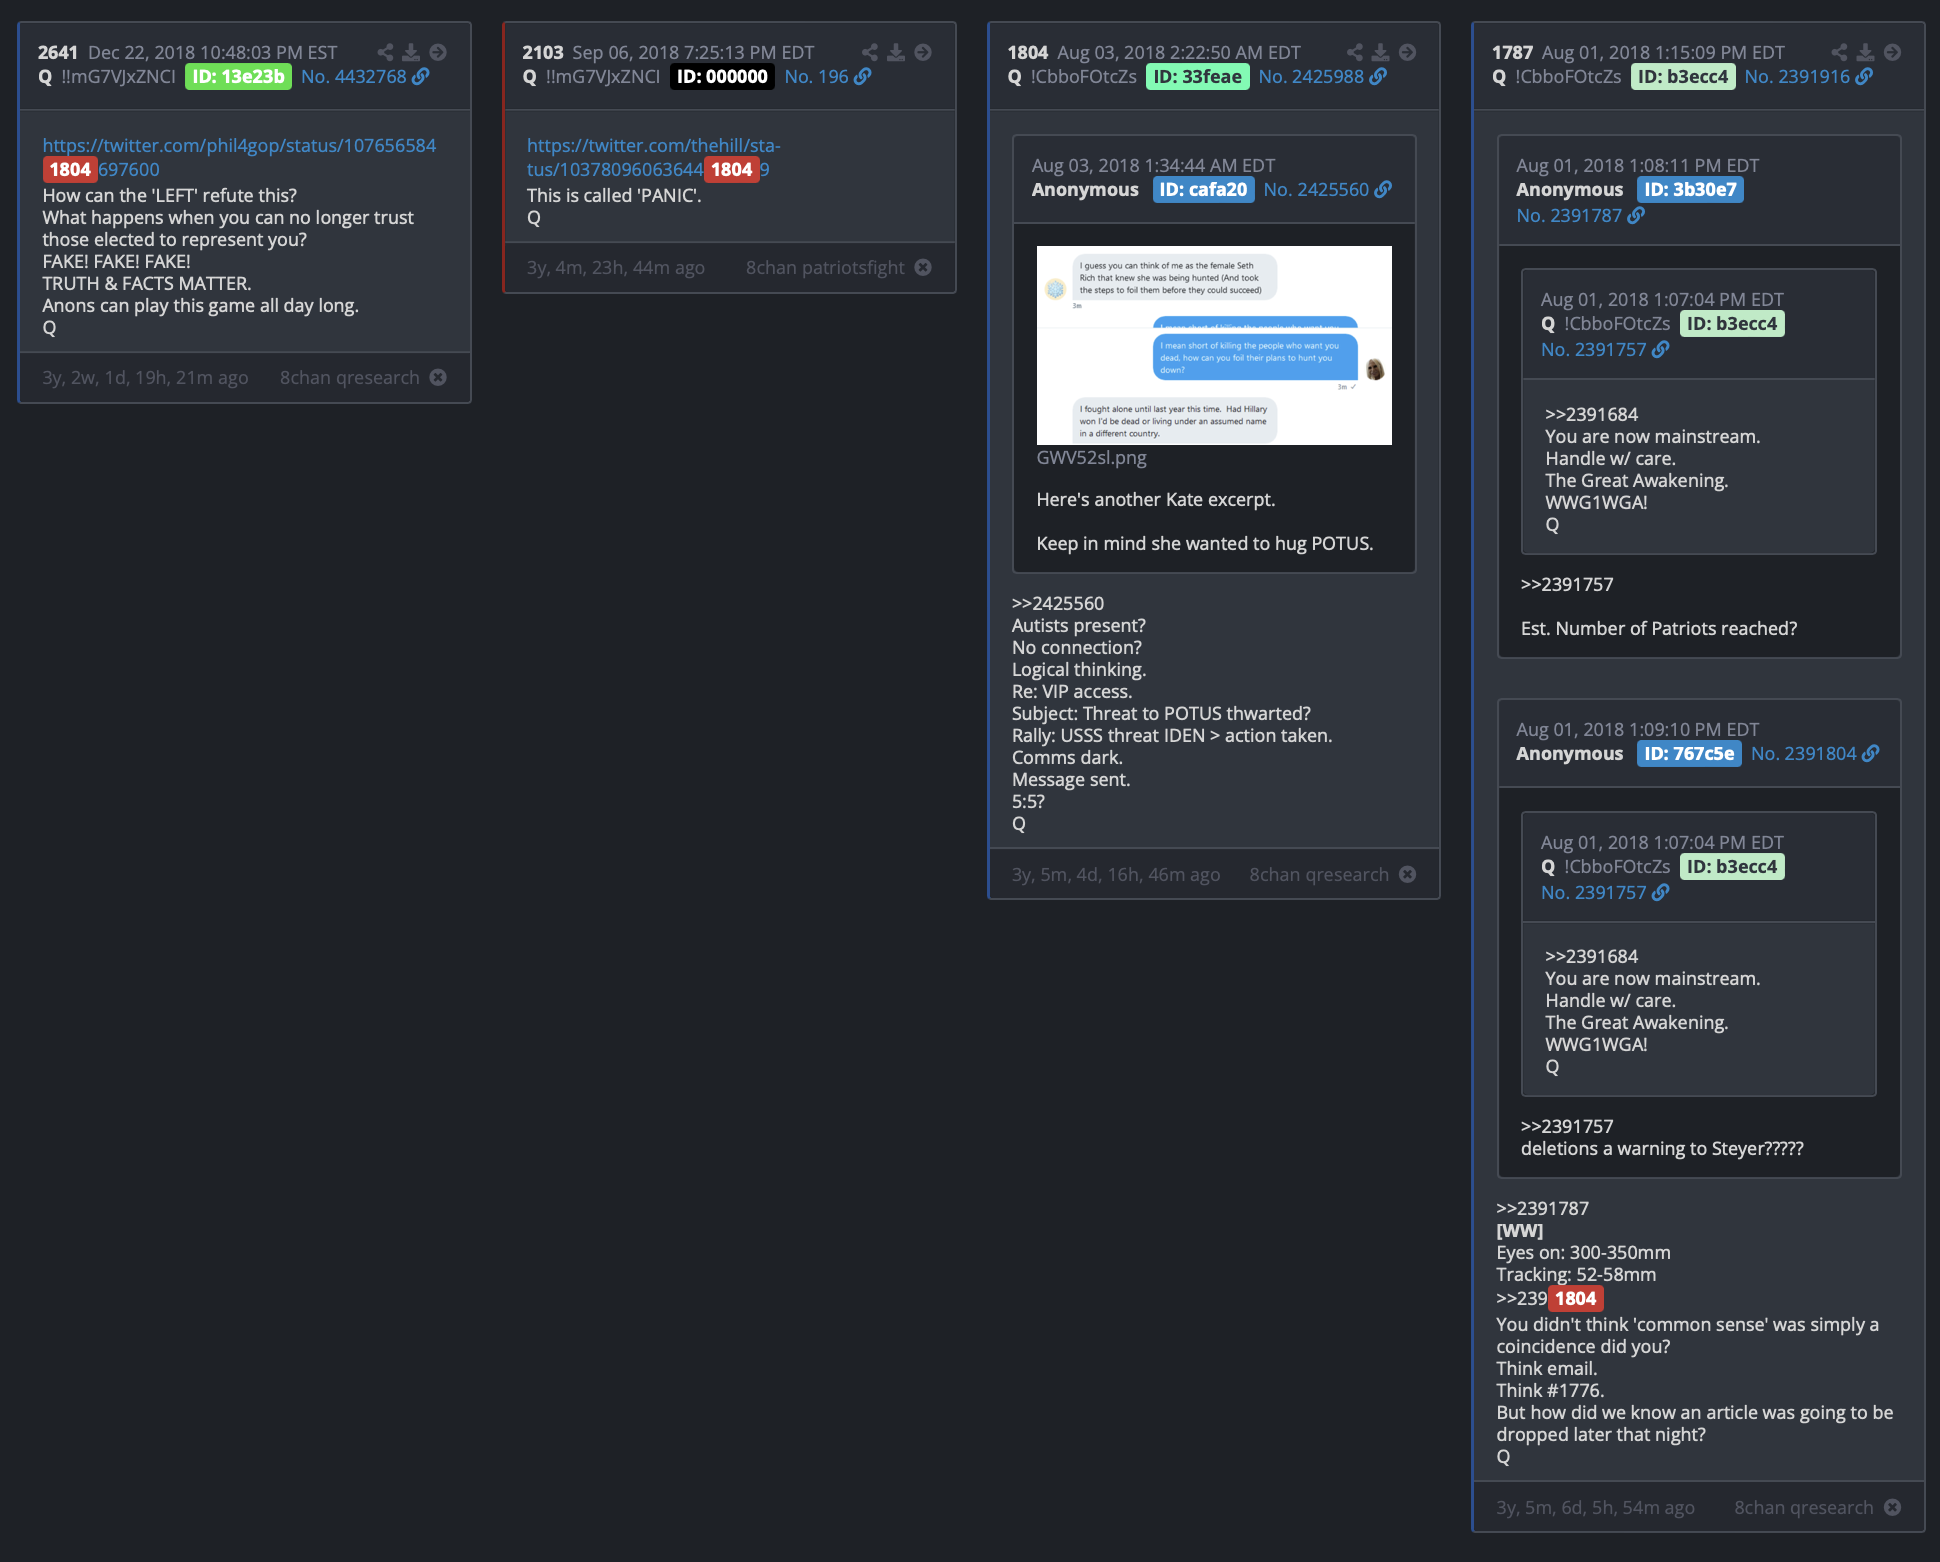Click ID: 767c5e badge
1940x1562 pixels.
coord(1689,753)
